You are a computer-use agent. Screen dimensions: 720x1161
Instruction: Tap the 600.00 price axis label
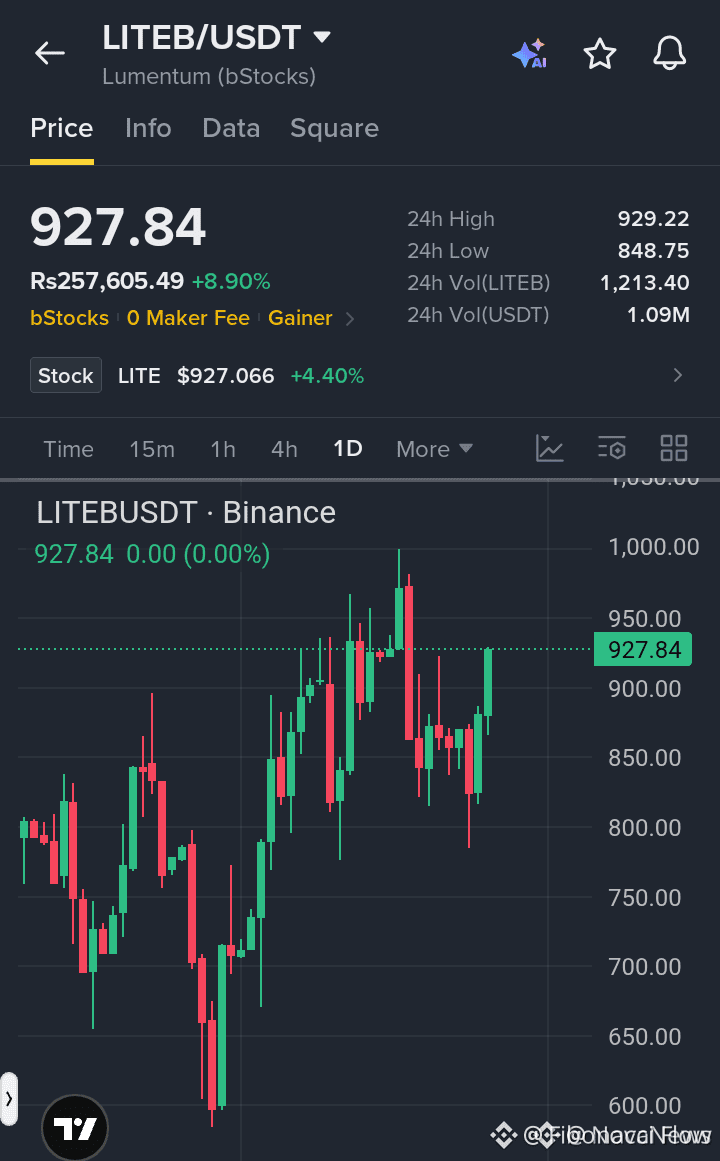pyautogui.click(x=644, y=1105)
